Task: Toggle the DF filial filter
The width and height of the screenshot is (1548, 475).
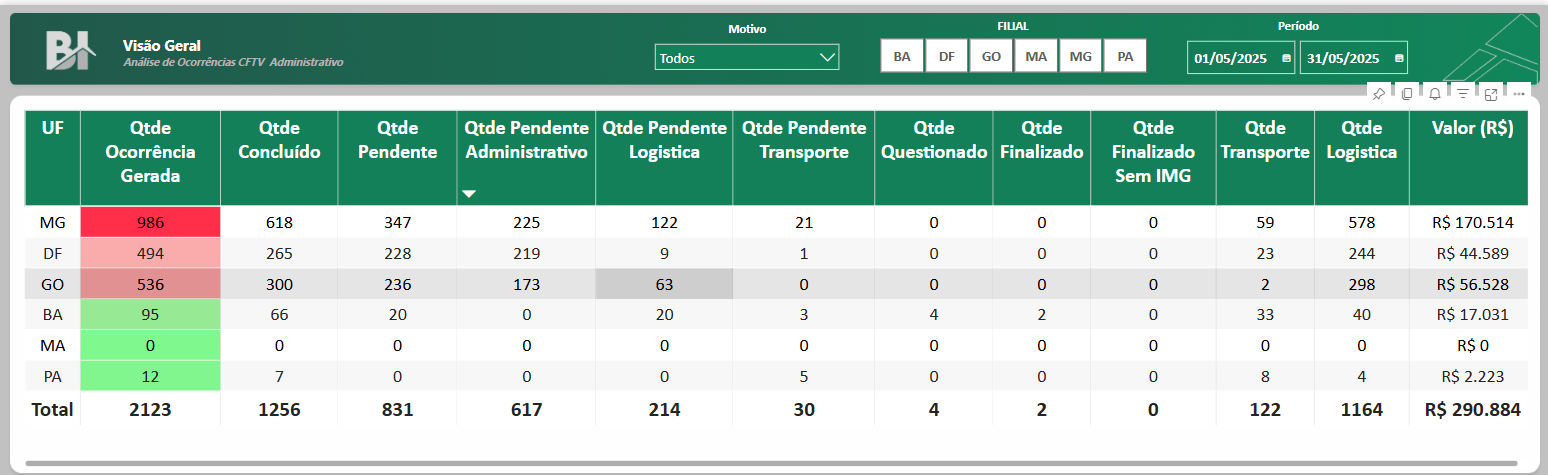Action: [946, 56]
